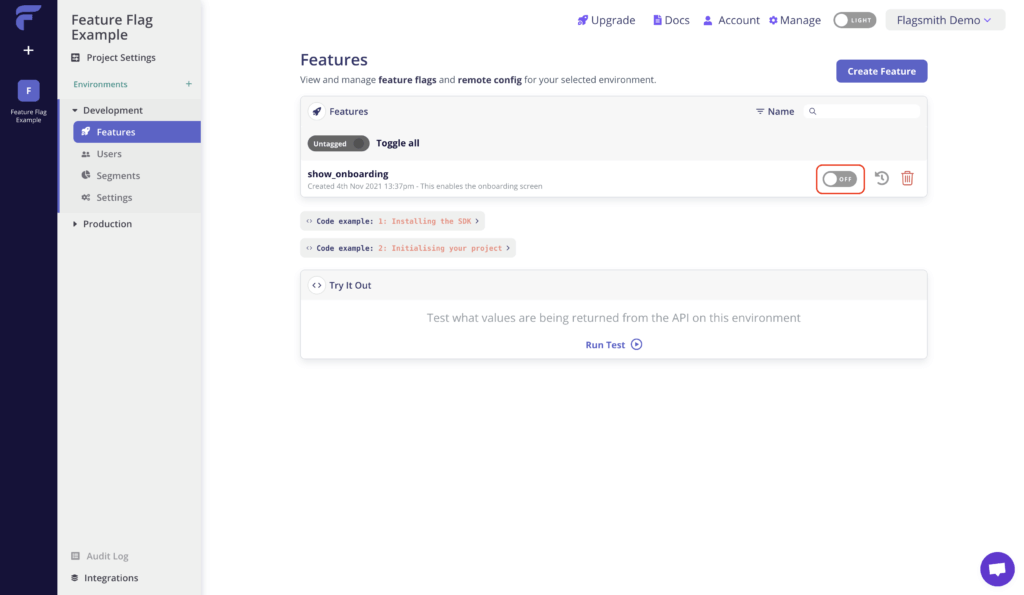The height and width of the screenshot is (595, 1024).
Task: Delete show_onboarding with the trash icon
Action: [907, 178]
